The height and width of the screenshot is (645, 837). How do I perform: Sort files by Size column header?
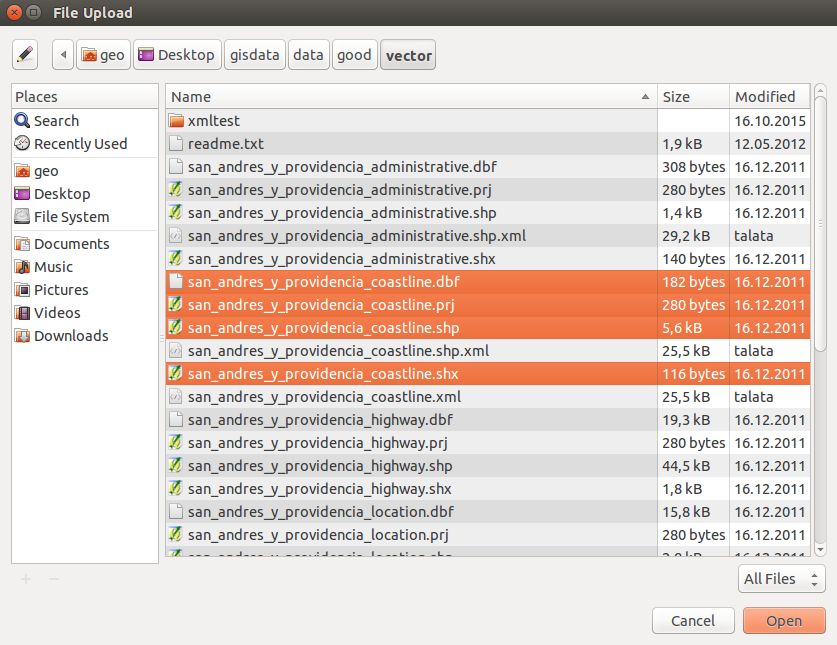(693, 97)
